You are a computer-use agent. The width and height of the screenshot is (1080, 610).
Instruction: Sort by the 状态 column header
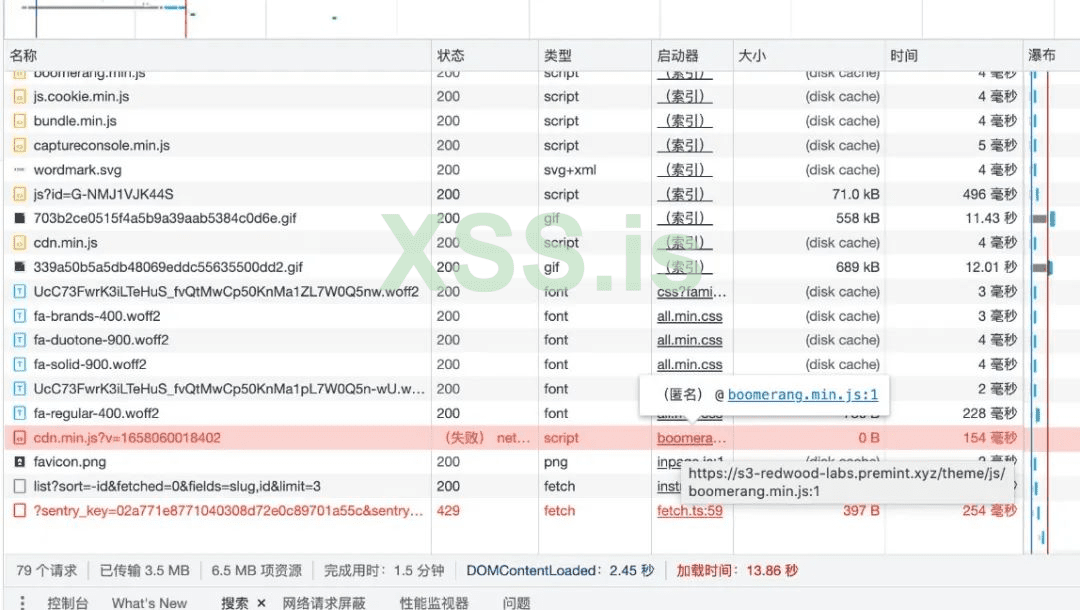(485, 56)
